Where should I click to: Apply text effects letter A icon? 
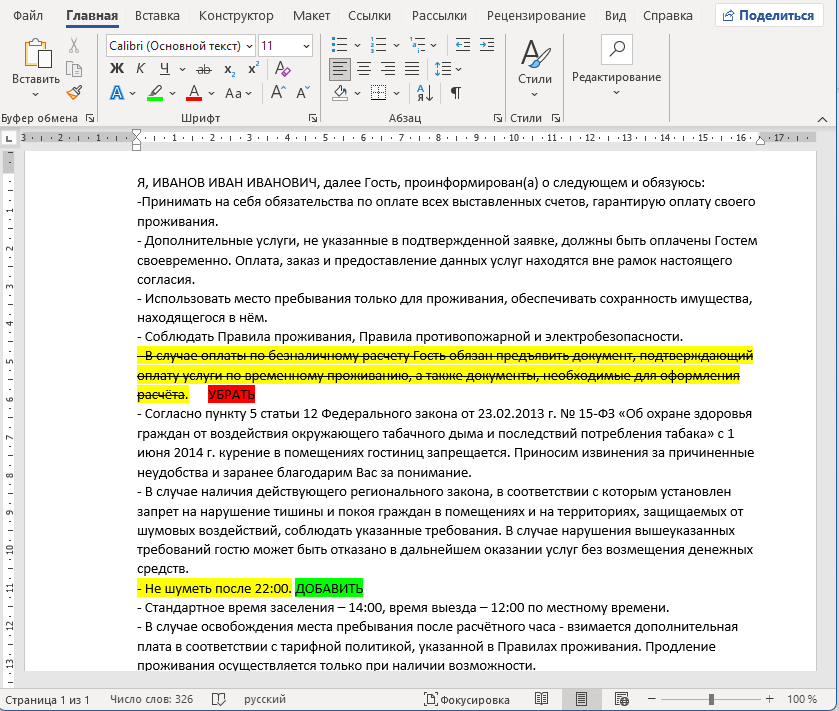pos(117,93)
